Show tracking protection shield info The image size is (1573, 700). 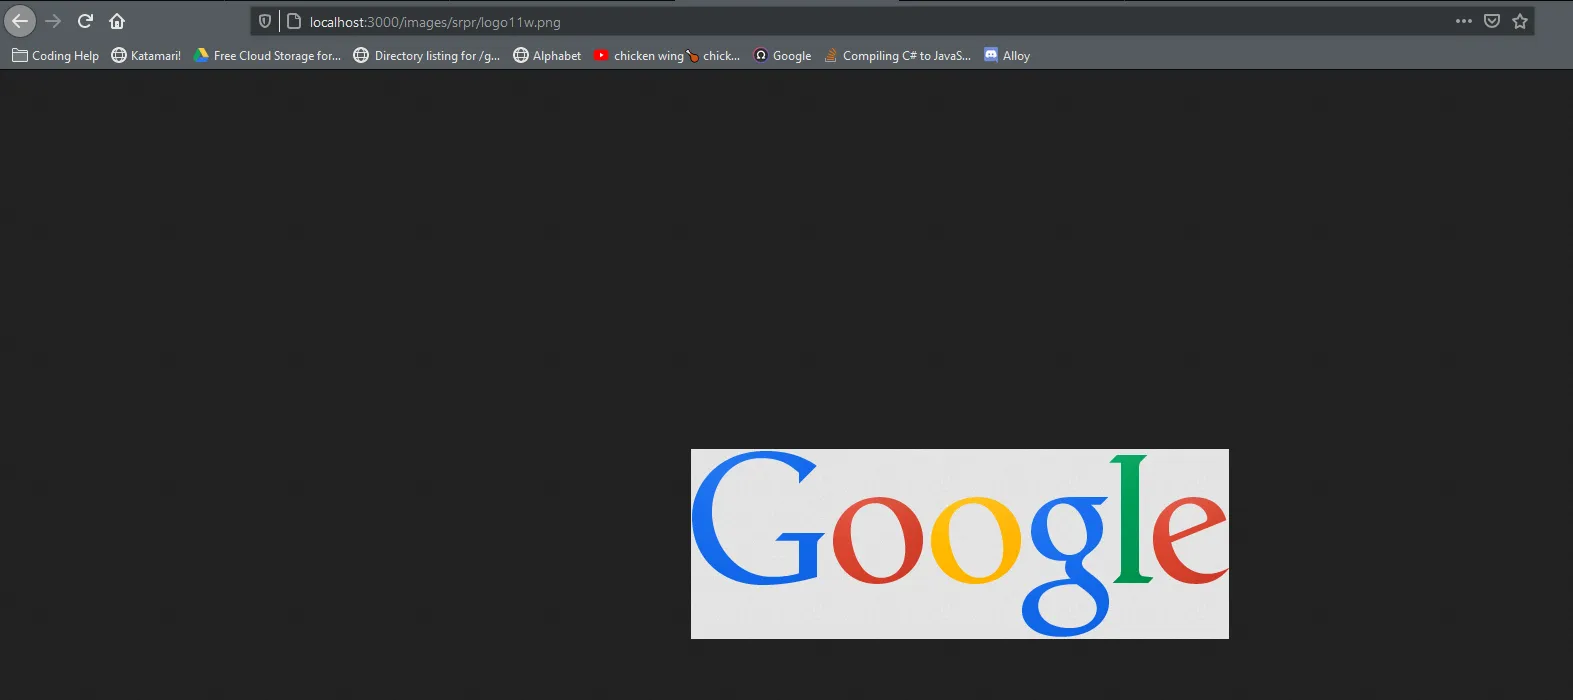pos(265,21)
